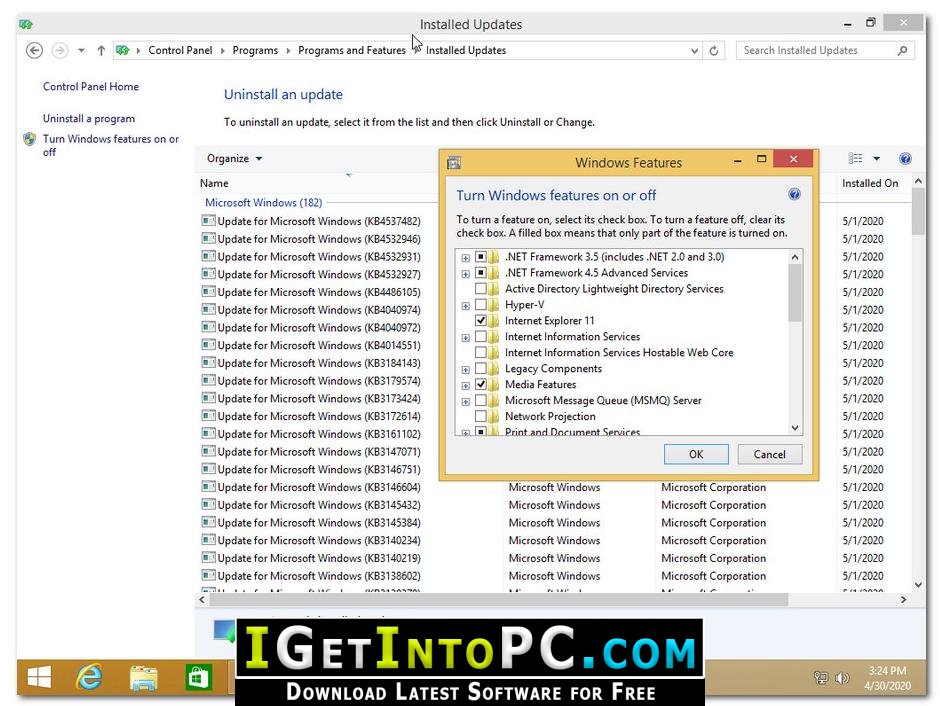This screenshot has height=706, width=940.
Task: Click the Internet Explorer 11 folder icon
Action: 495,321
